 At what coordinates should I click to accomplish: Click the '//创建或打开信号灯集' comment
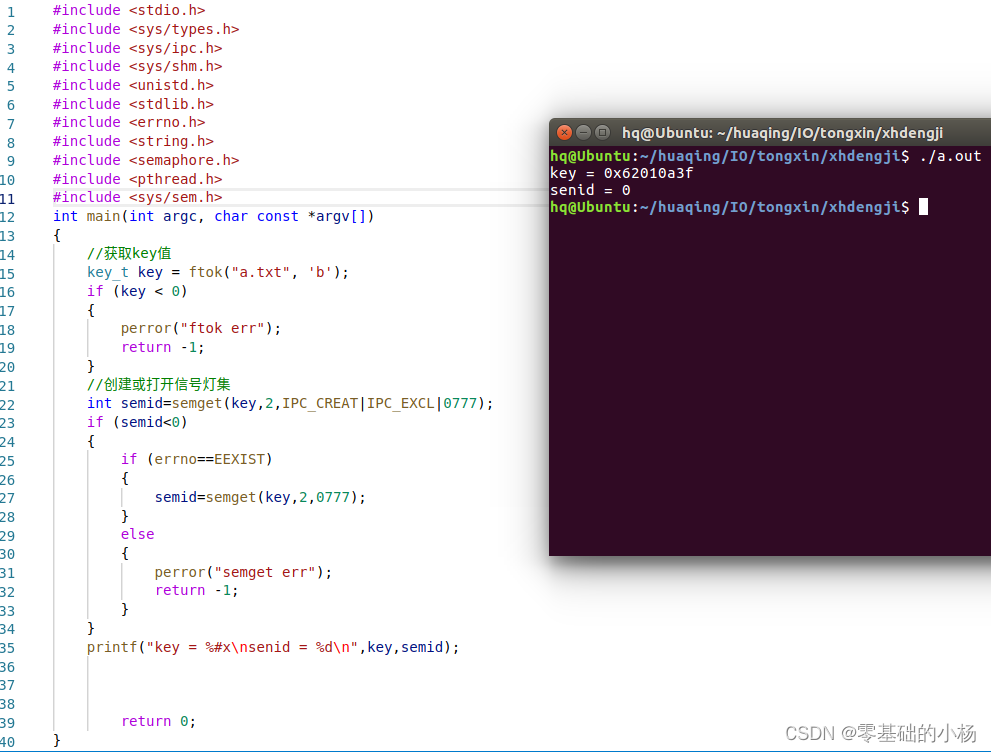[x=159, y=384]
